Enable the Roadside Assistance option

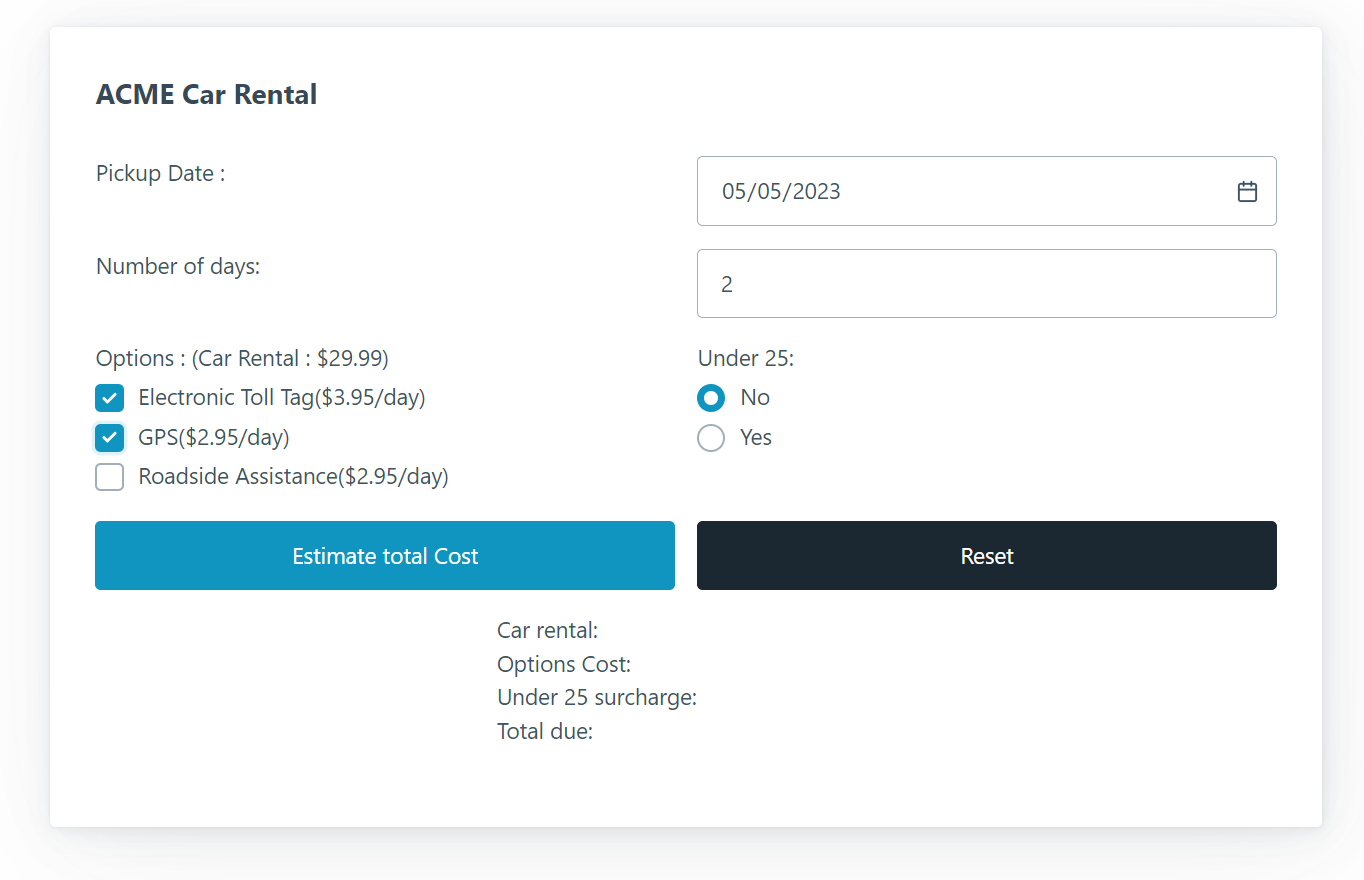[x=109, y=477]
